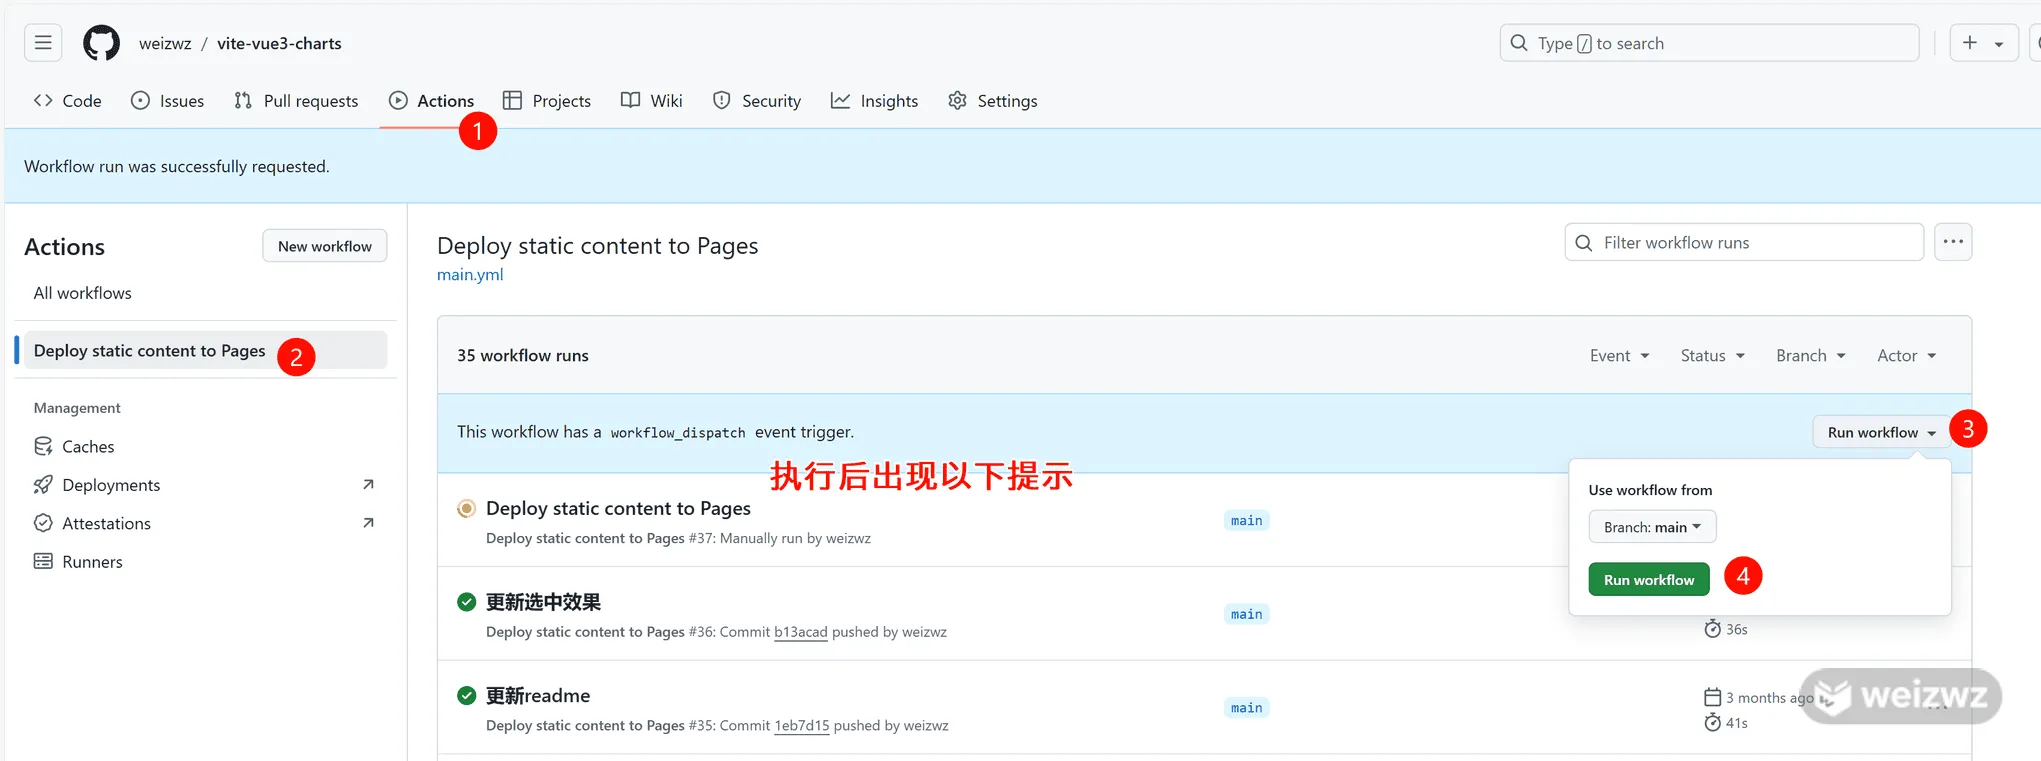This screenshot has width=2041, height=761.
Task: Switch to the Issues tab
Action: coord(168,101)
